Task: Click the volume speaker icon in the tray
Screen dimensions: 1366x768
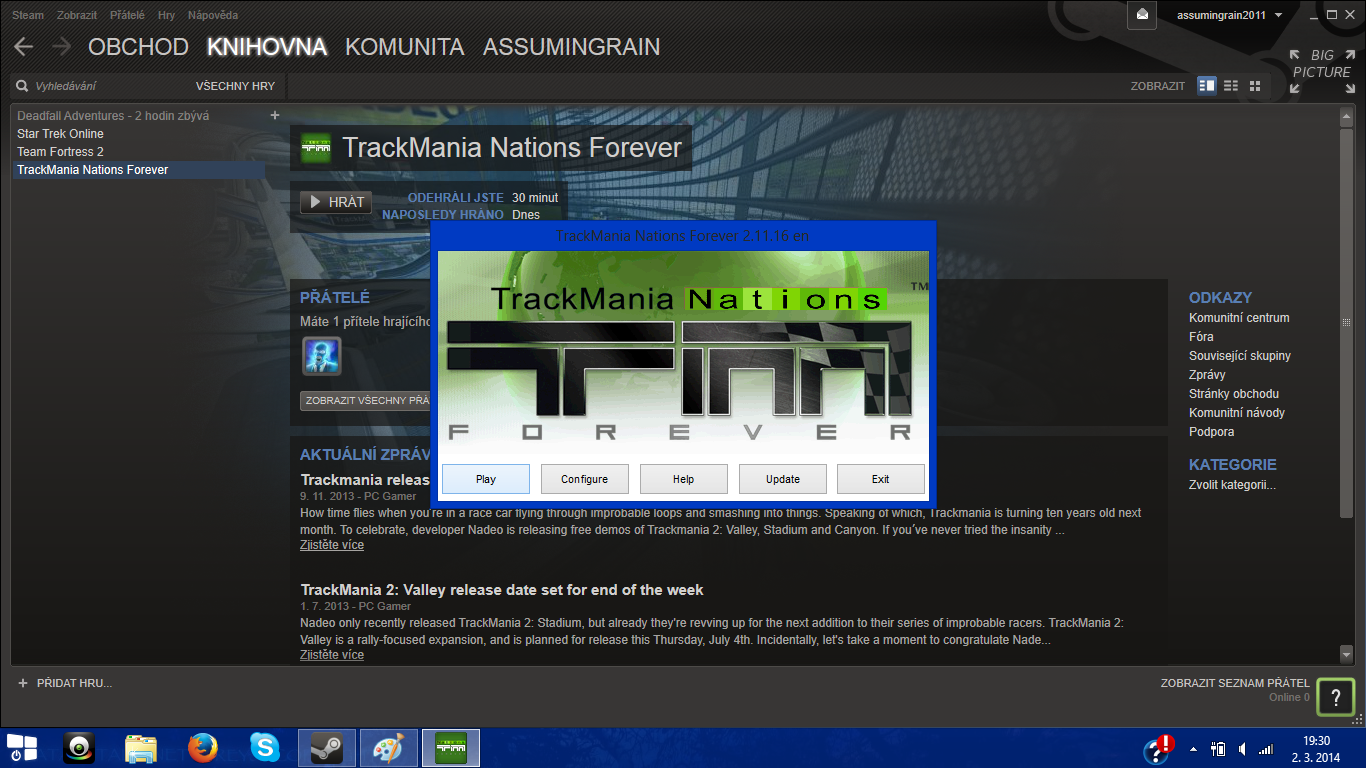Action: [x=1242, y=748]
